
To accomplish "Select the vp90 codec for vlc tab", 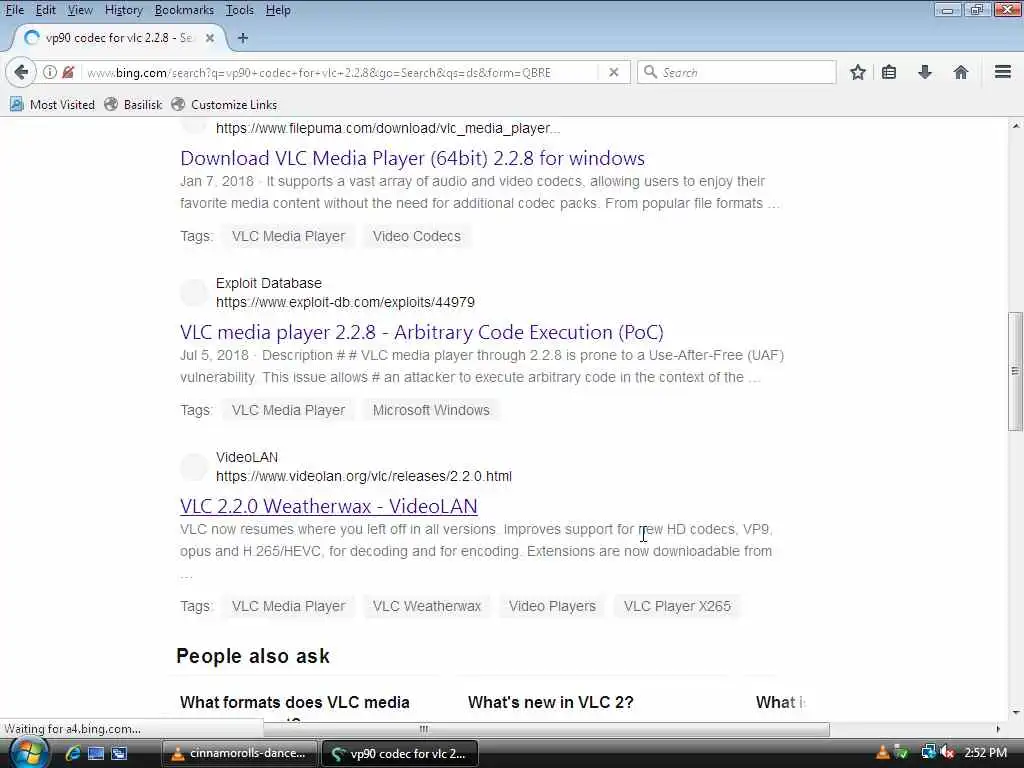I will coord(119,38).
